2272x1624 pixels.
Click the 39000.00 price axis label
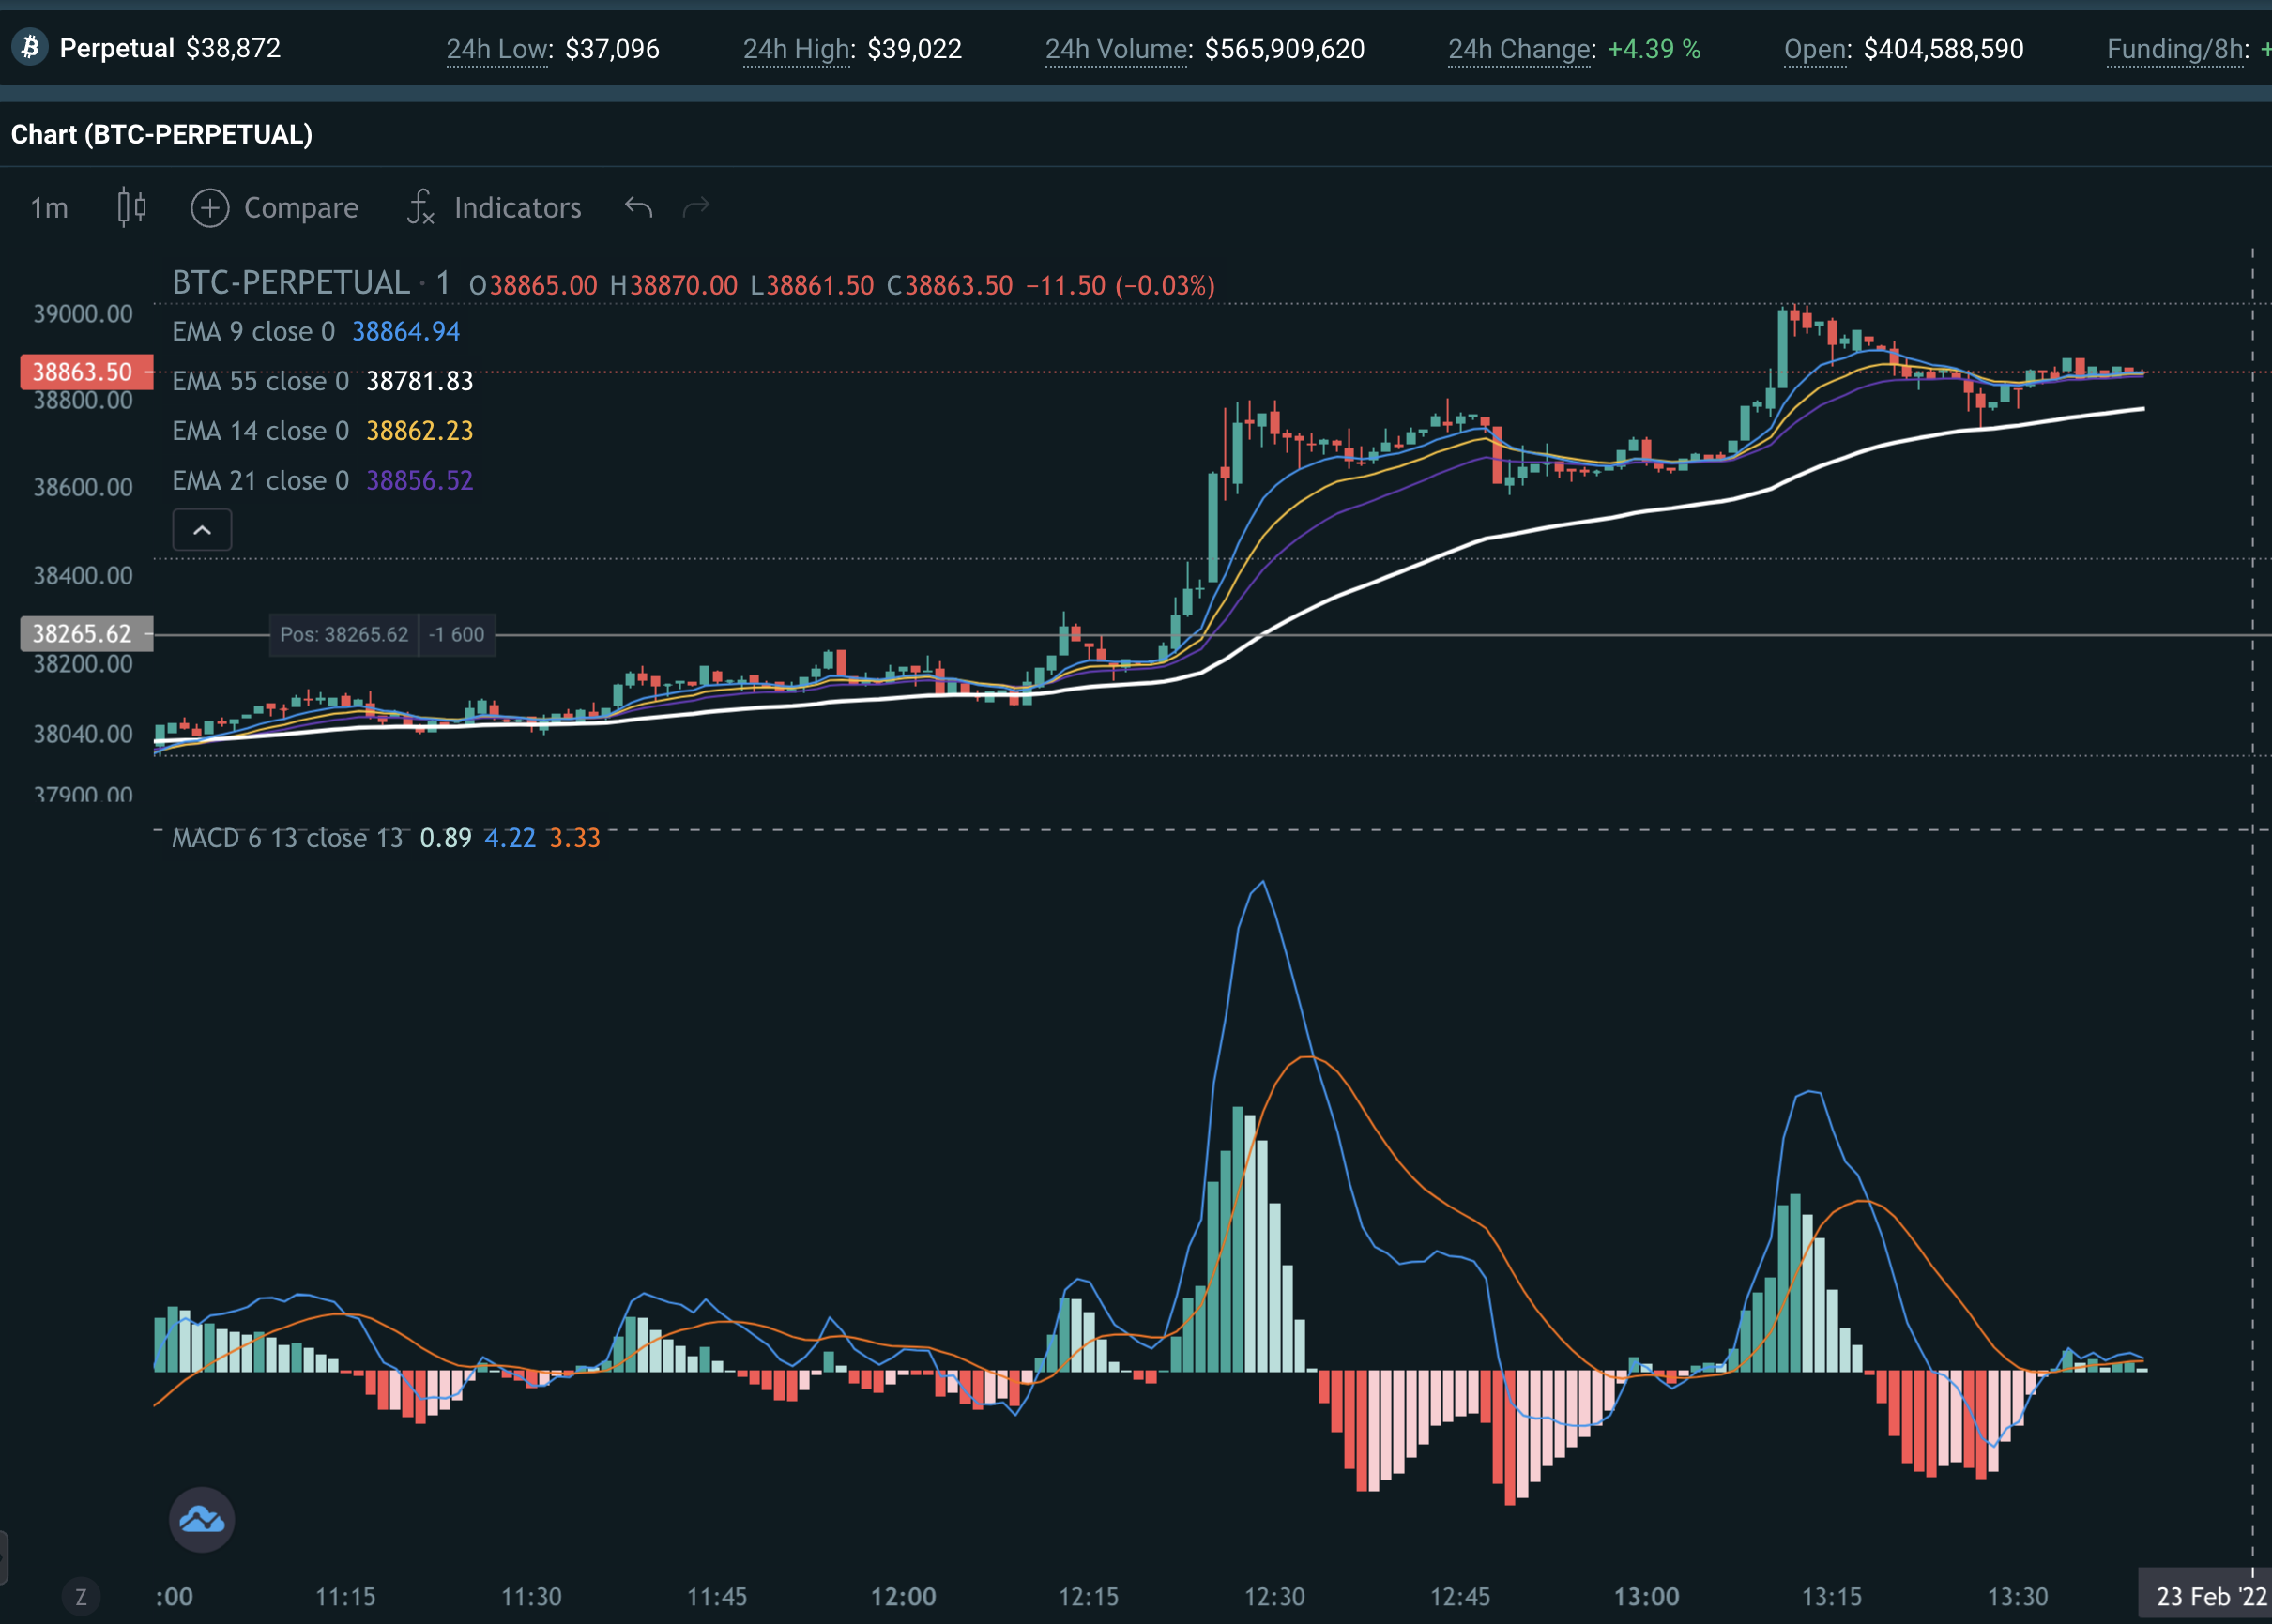[83, 314]
